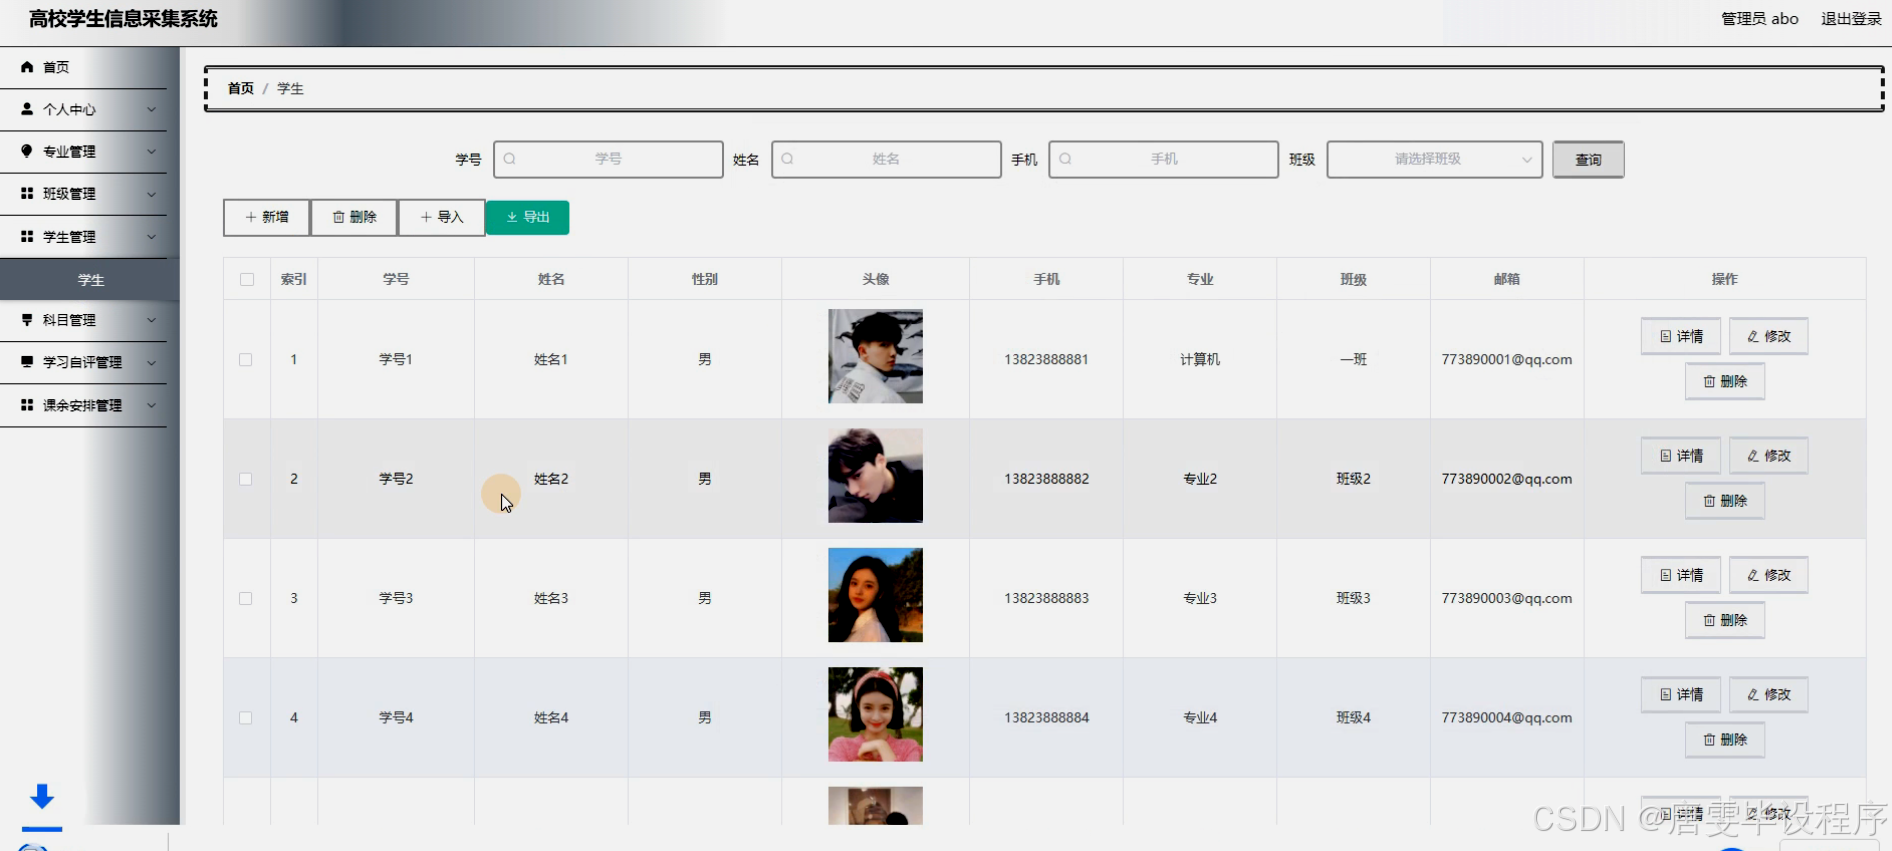Click 删除 button for row 学号3

point(1724,620)
